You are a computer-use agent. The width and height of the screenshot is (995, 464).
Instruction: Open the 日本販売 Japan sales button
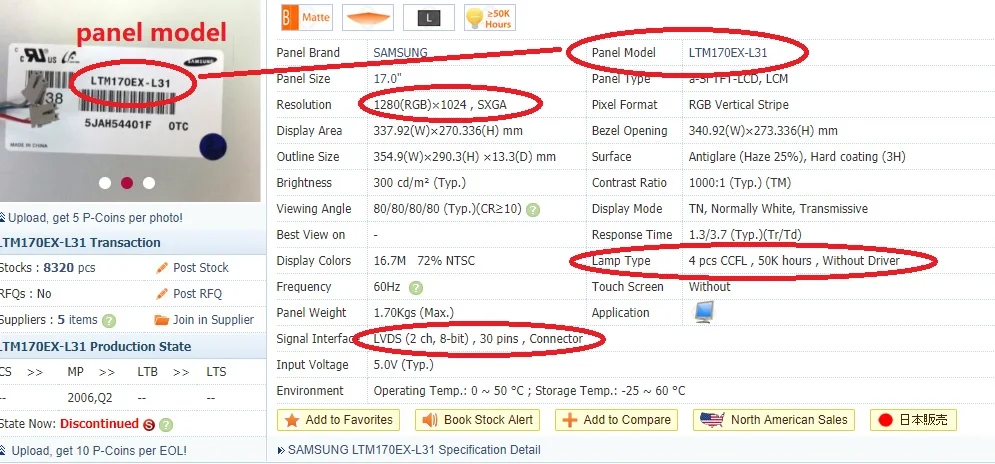pos(913,420)
